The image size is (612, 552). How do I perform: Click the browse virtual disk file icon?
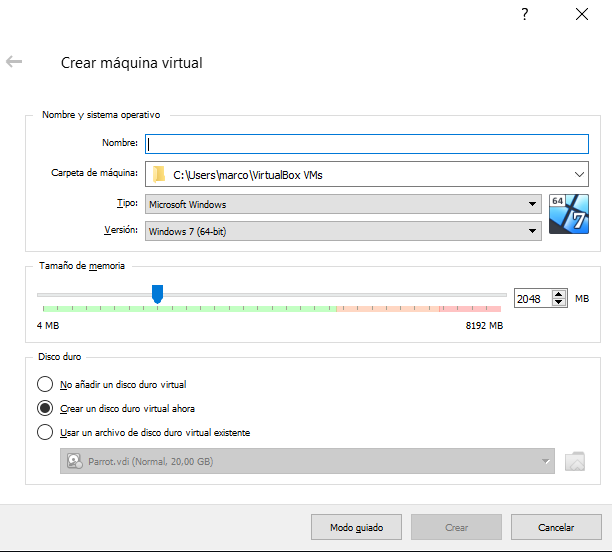pos(575,461)
